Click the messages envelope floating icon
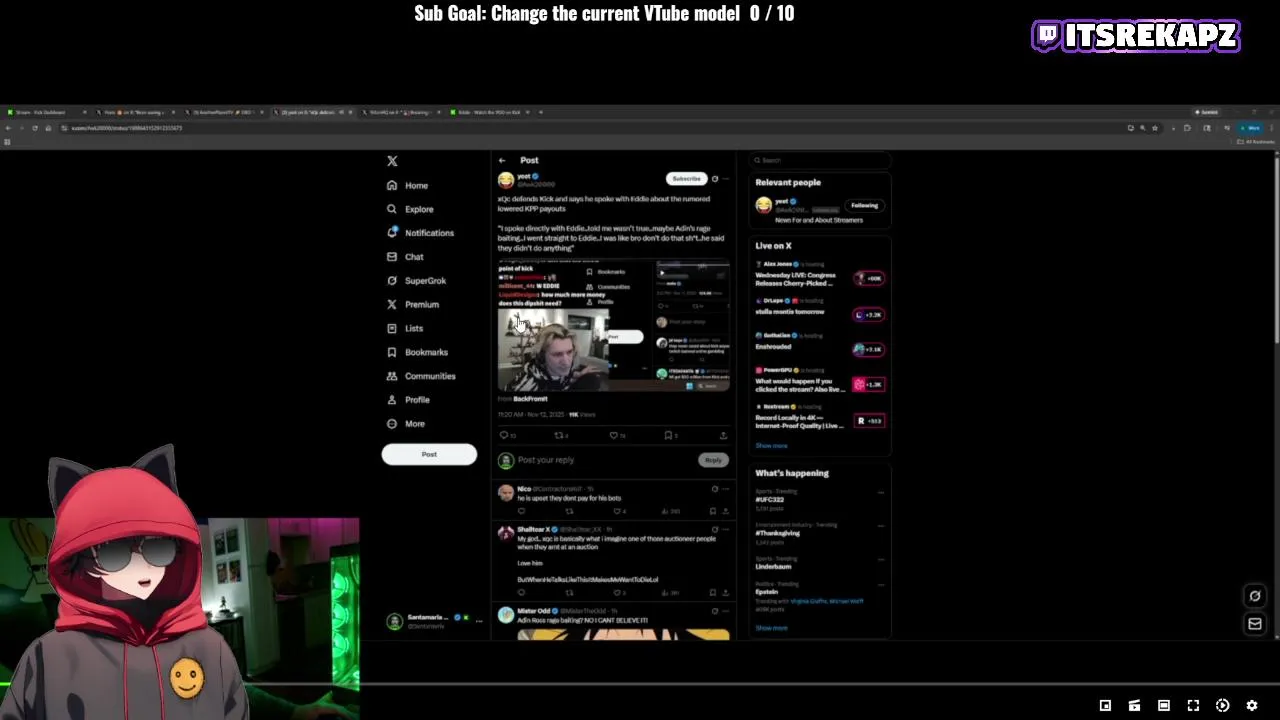Screen dimensions: 1280x720 (1255, 624)
